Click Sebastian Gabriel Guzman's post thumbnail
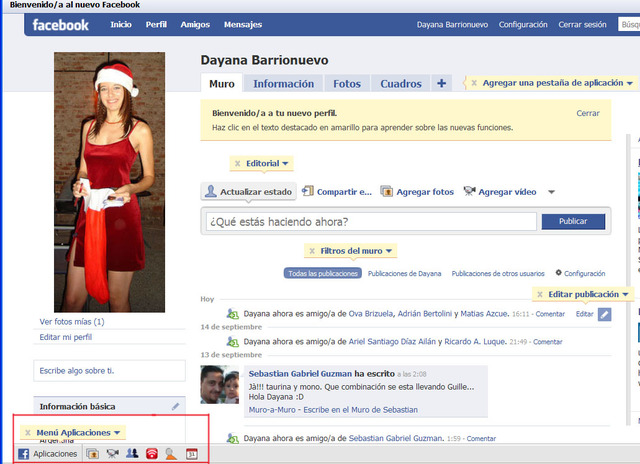Image resolution: width=640 pixels, height=464 pixels. tap(220, 384)
